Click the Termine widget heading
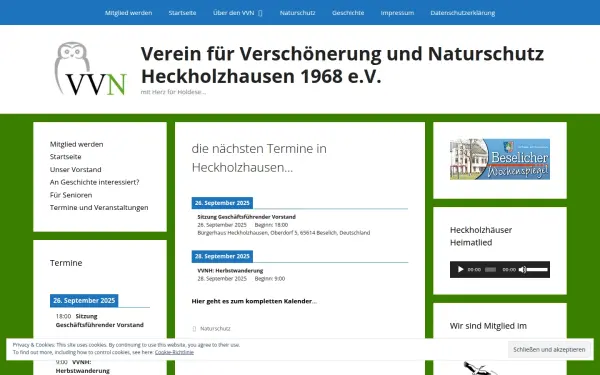The height and width of the screenshot is (375, 600). click(x=66, y=263)
